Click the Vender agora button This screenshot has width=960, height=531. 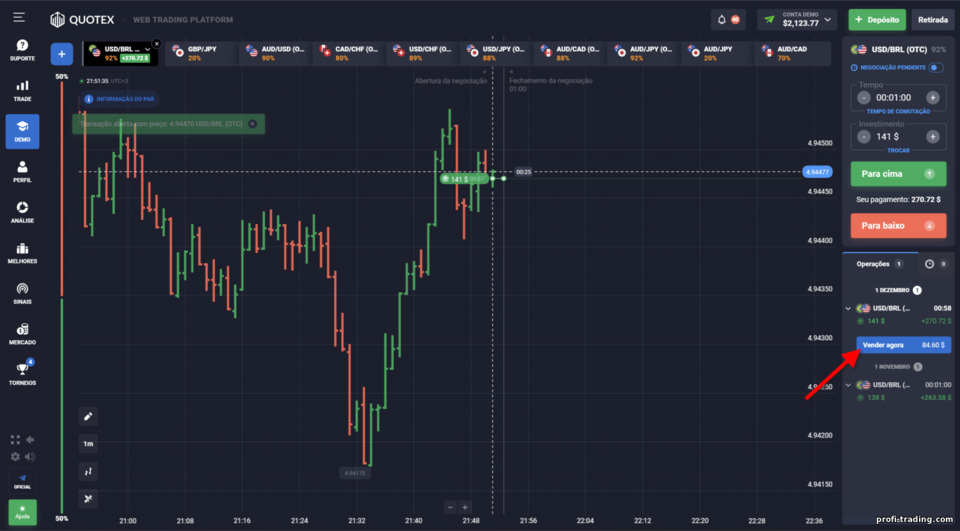pyautogui.click(x=903, y=345)
